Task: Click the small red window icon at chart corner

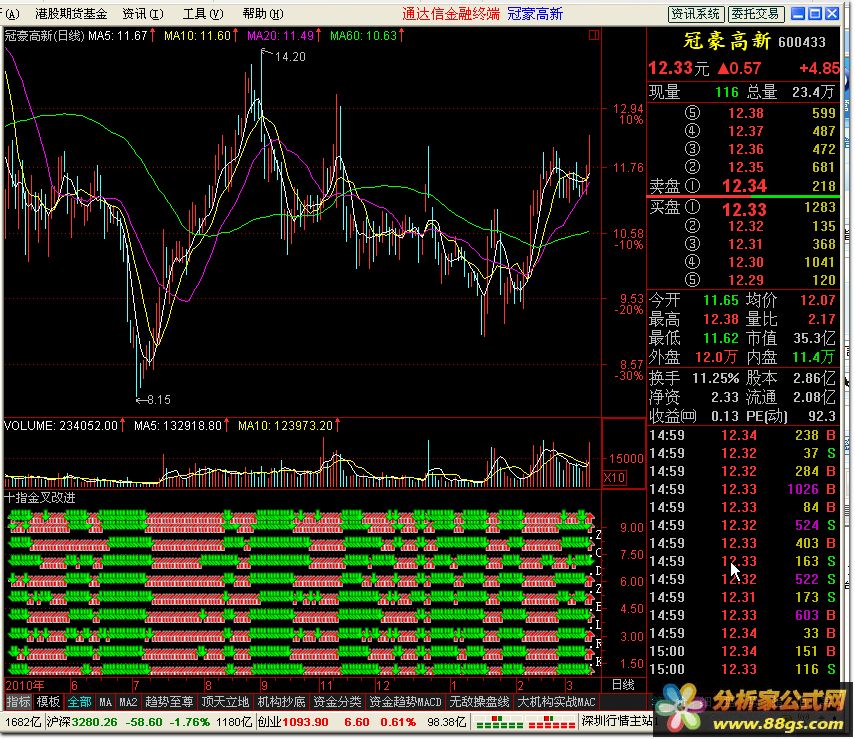Action: pos(594,35)
